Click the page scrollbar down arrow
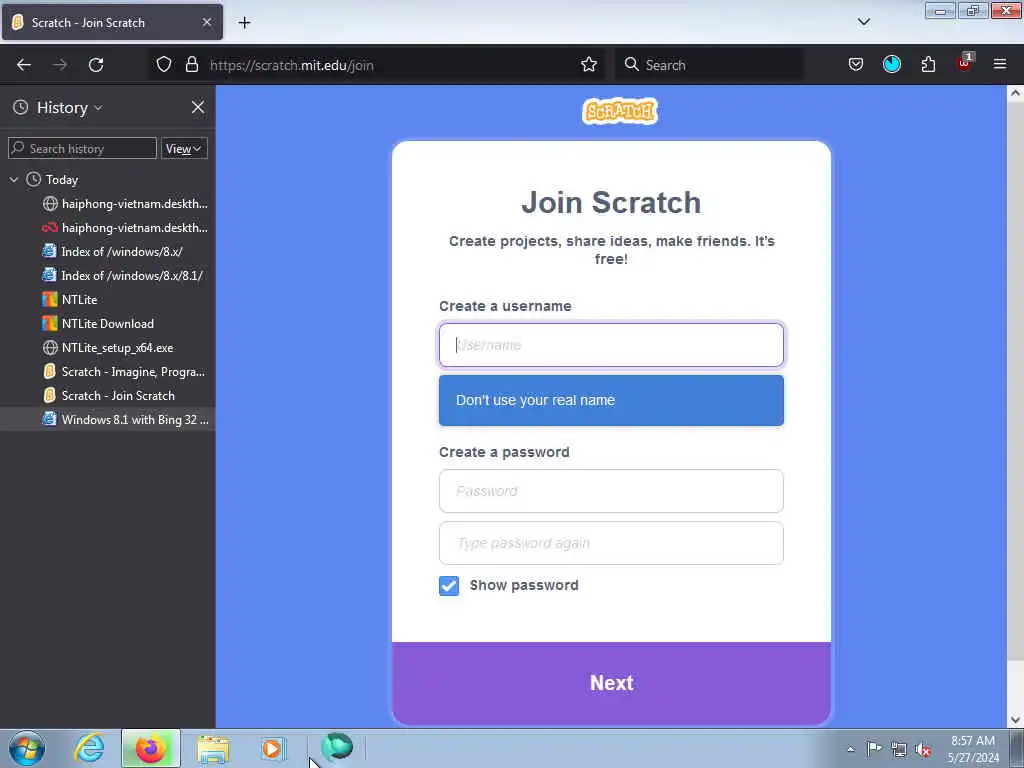 [x=1015, y=719]
